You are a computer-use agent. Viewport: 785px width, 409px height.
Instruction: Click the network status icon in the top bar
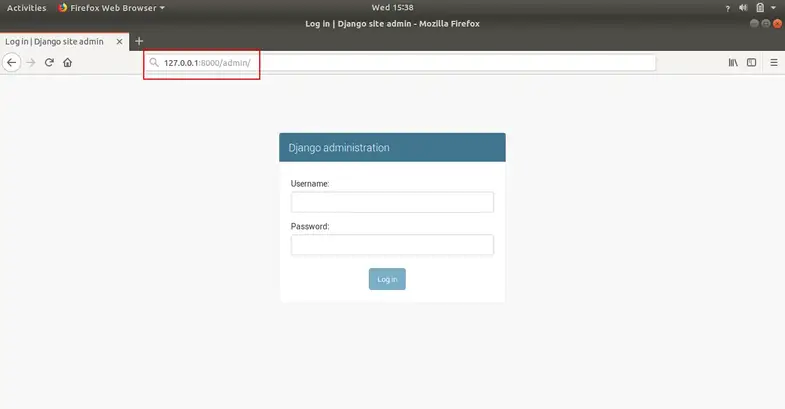click(727, 8)
